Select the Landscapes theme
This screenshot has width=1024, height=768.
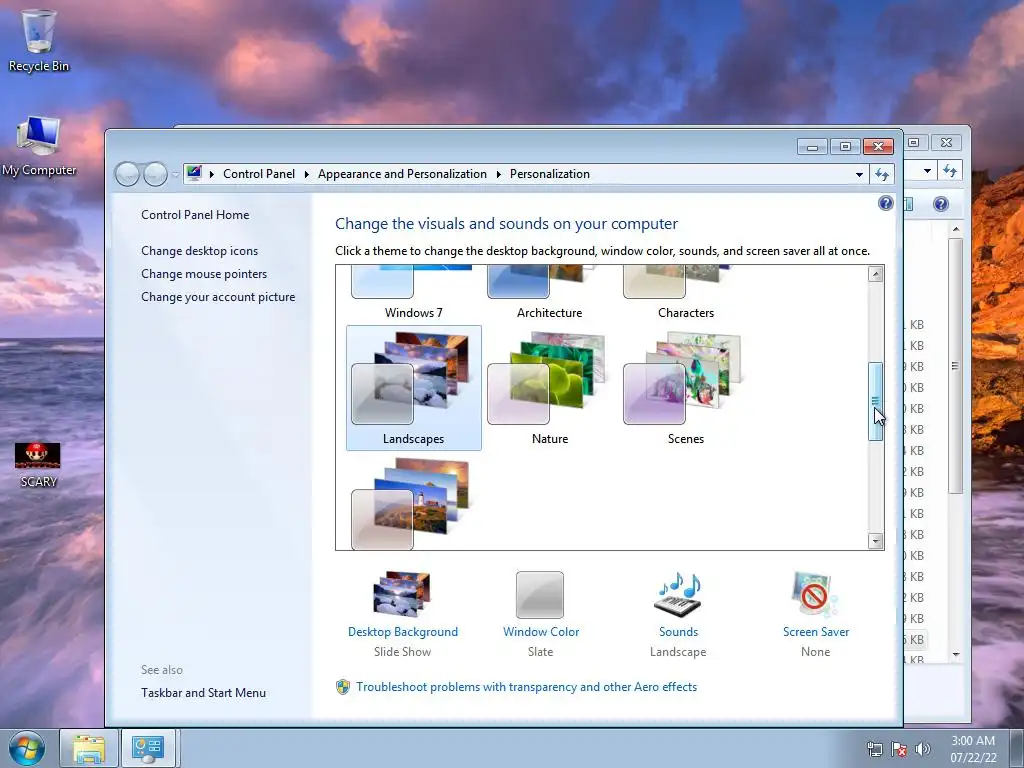413,388
